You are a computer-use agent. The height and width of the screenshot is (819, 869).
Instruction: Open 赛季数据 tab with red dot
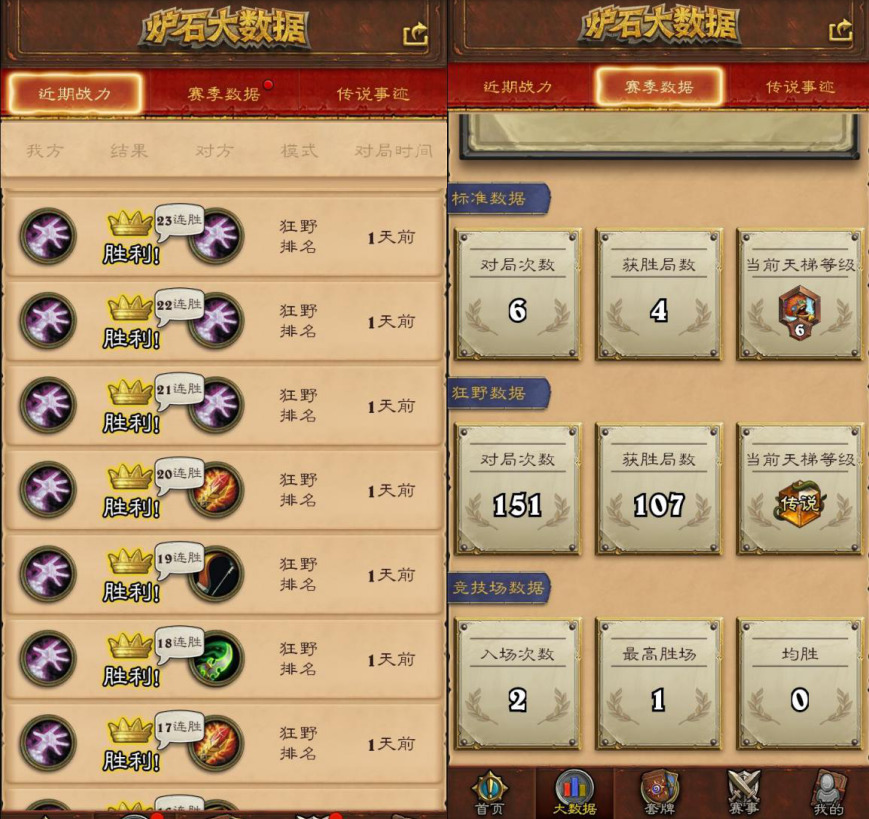(224, 94)
